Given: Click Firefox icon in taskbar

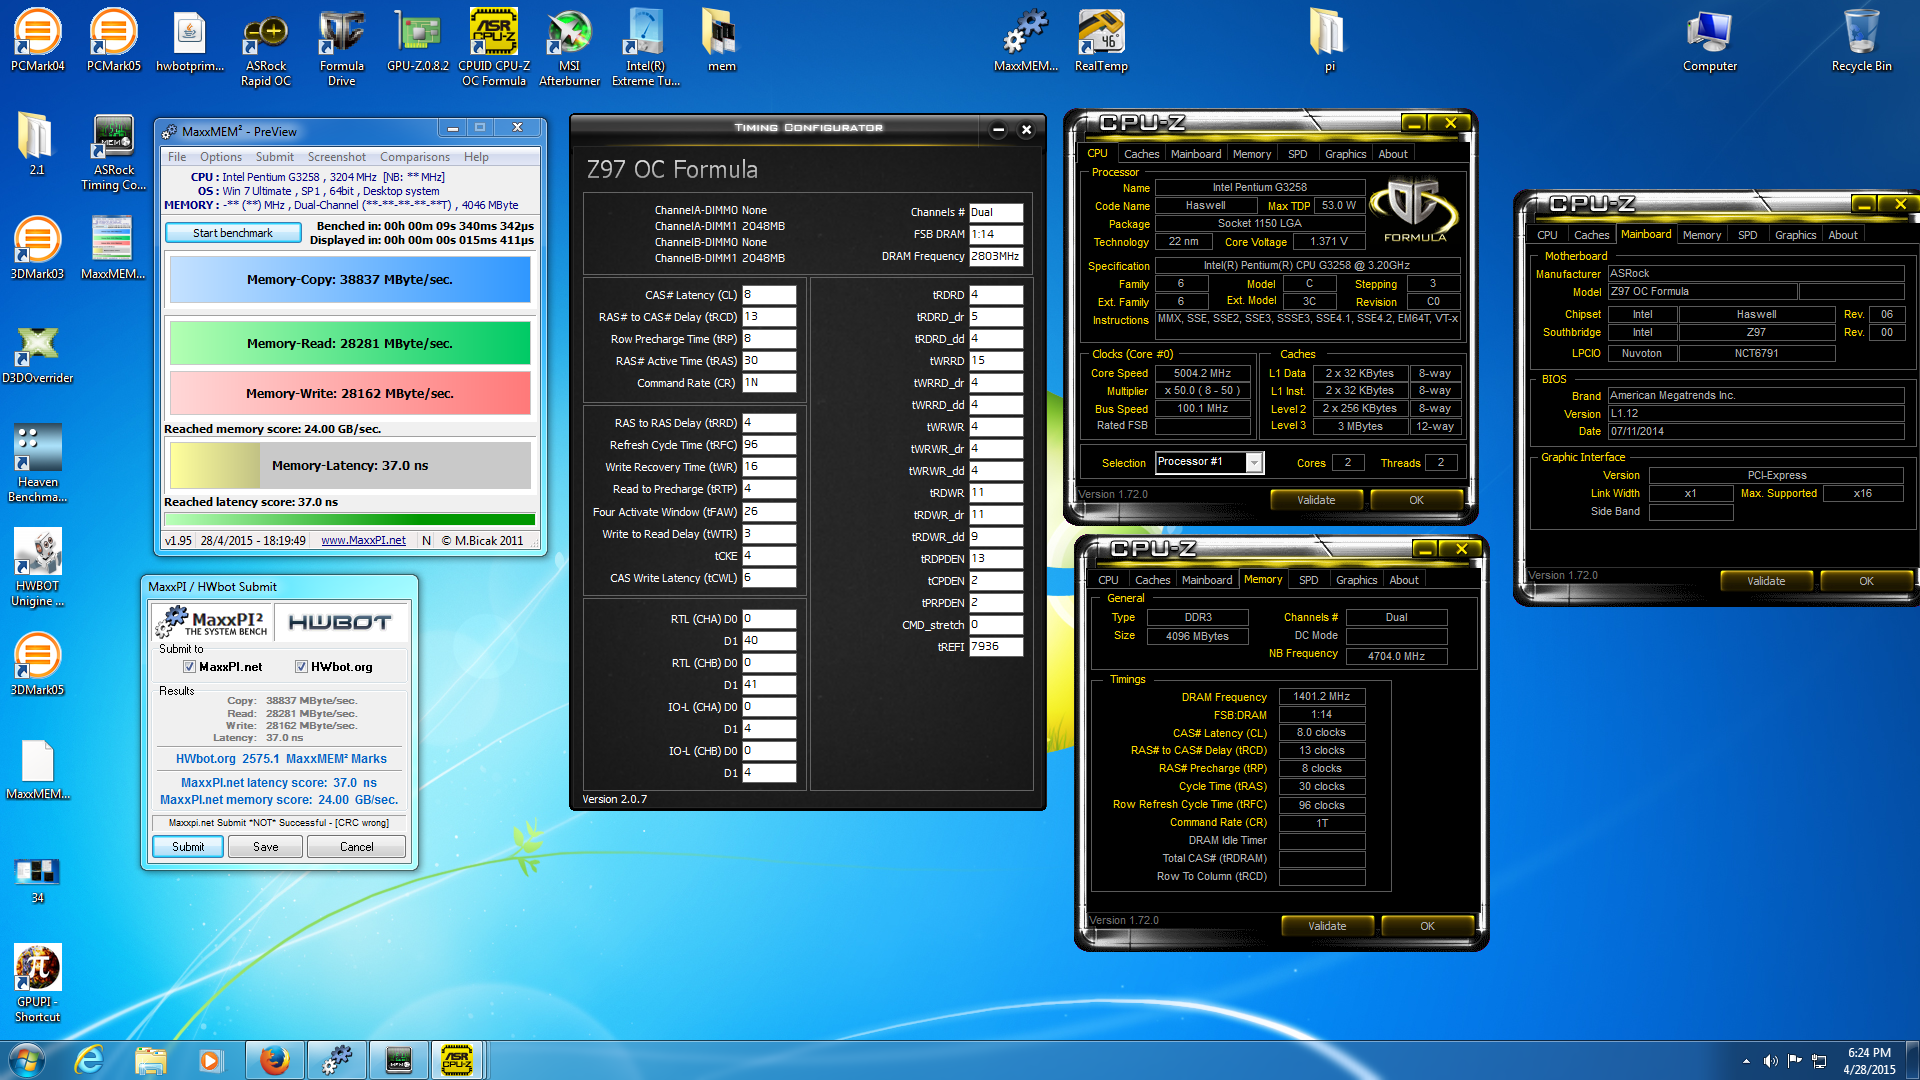Looking at the screenshot, I should (x=274, y=1060).
